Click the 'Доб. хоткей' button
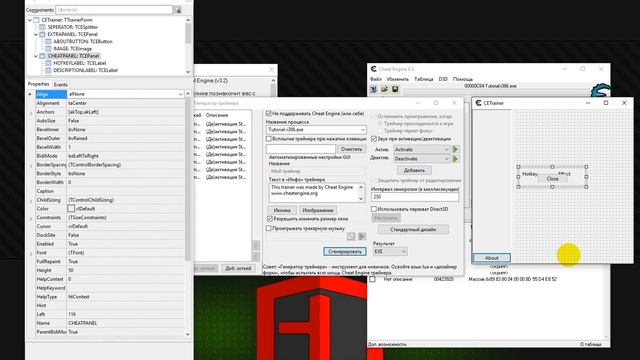Screen dimensions: 640x360 pyautogui.click(x=238, y=268)
